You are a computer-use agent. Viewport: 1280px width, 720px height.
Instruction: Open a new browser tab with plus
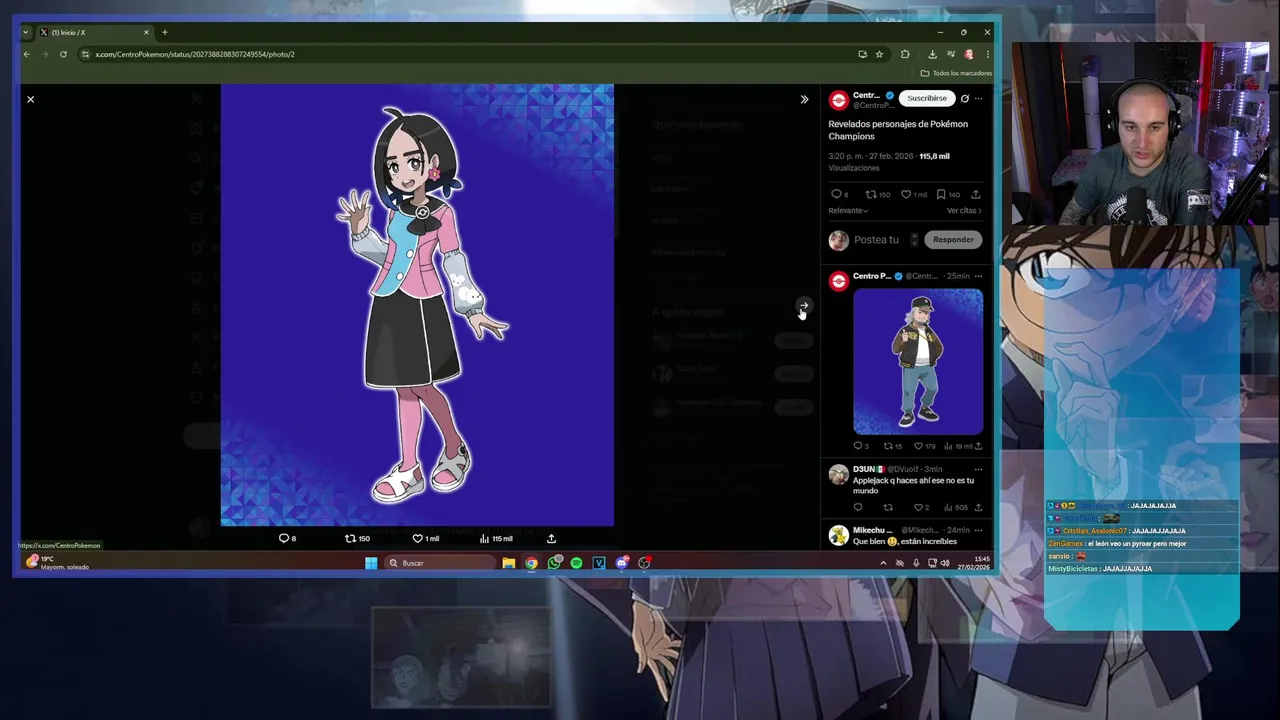(165, 32)
